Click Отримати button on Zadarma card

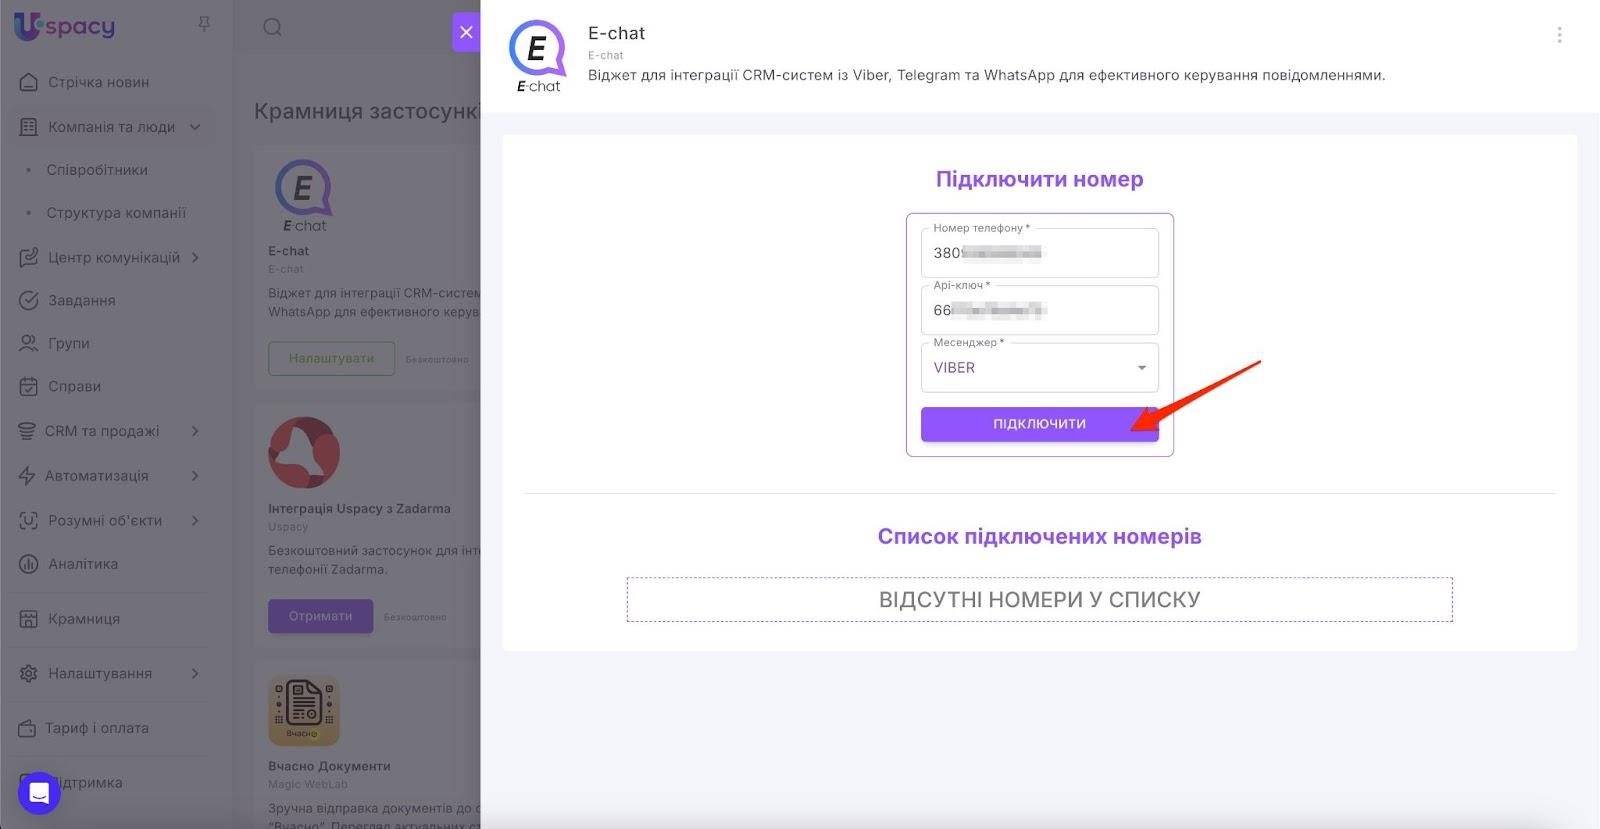[320, 616]
